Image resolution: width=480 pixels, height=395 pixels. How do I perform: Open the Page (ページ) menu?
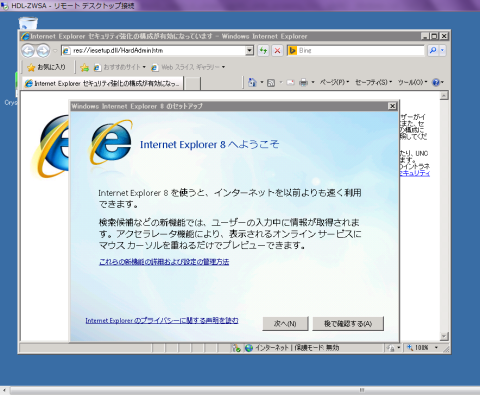click(x=334, y=82)
